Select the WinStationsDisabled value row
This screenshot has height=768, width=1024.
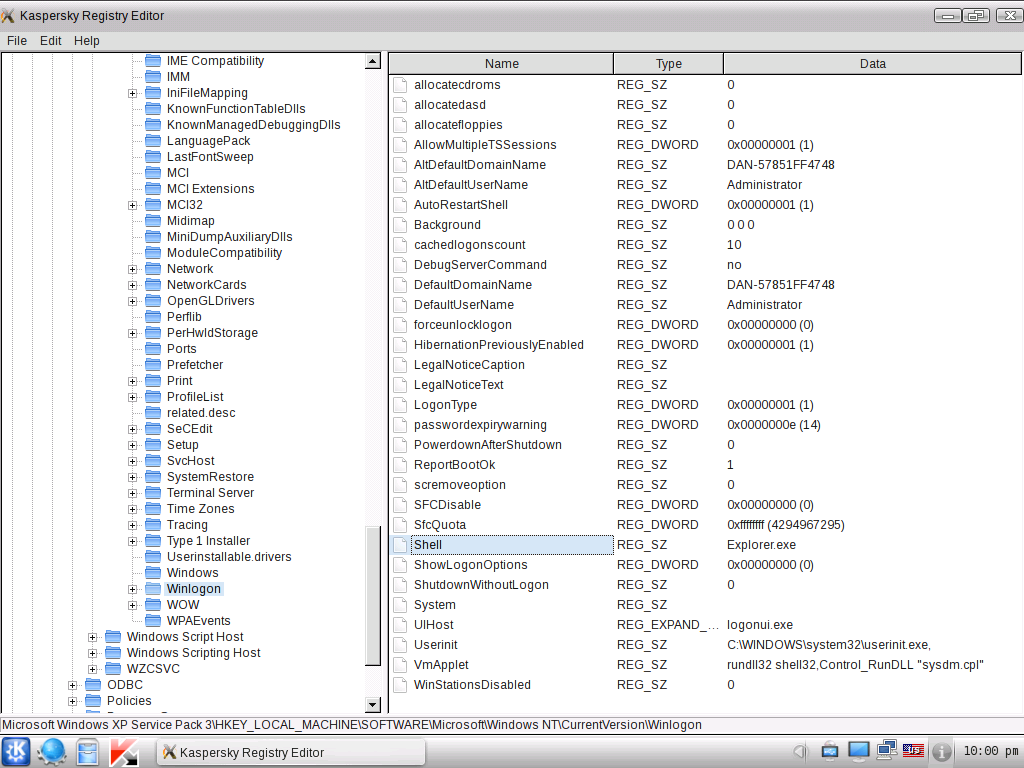[705, 684]
